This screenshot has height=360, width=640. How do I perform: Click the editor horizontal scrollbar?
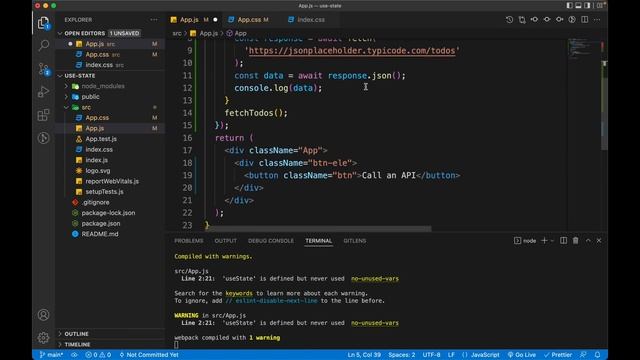click(319, 229)
